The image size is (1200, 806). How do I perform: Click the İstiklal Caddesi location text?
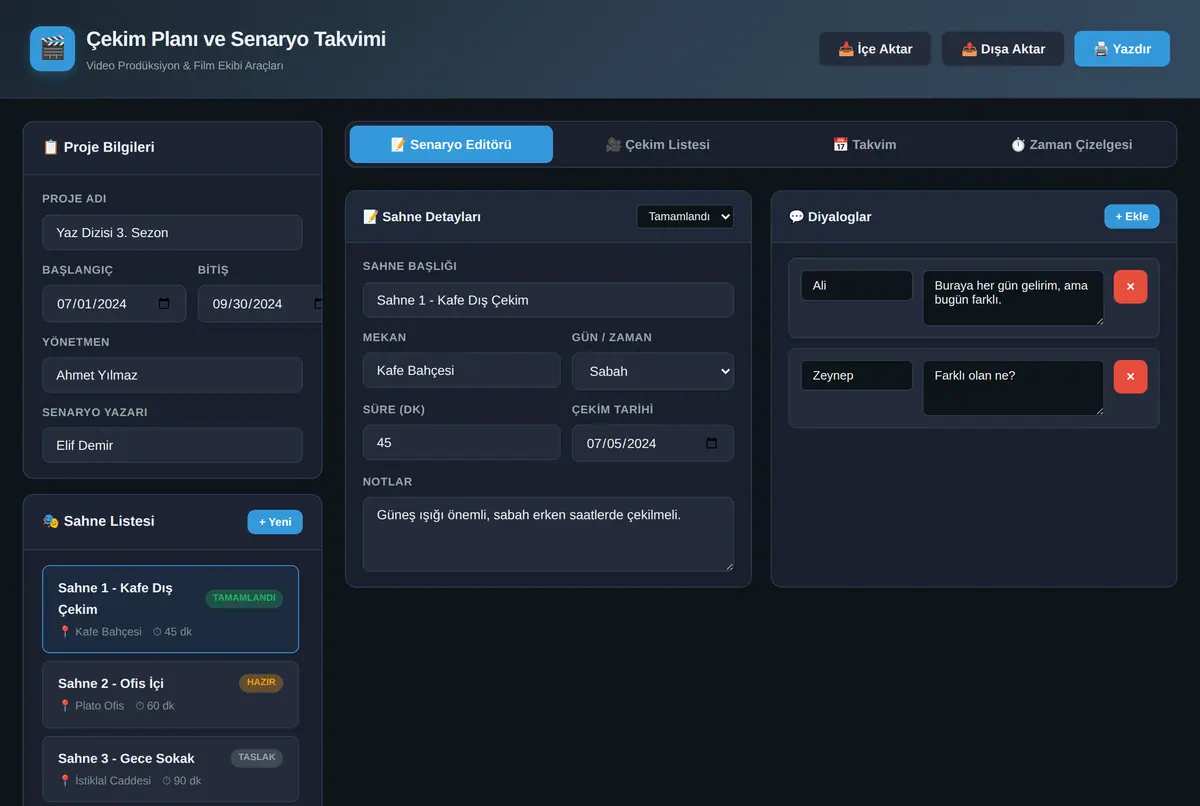[x=113, y=781]
